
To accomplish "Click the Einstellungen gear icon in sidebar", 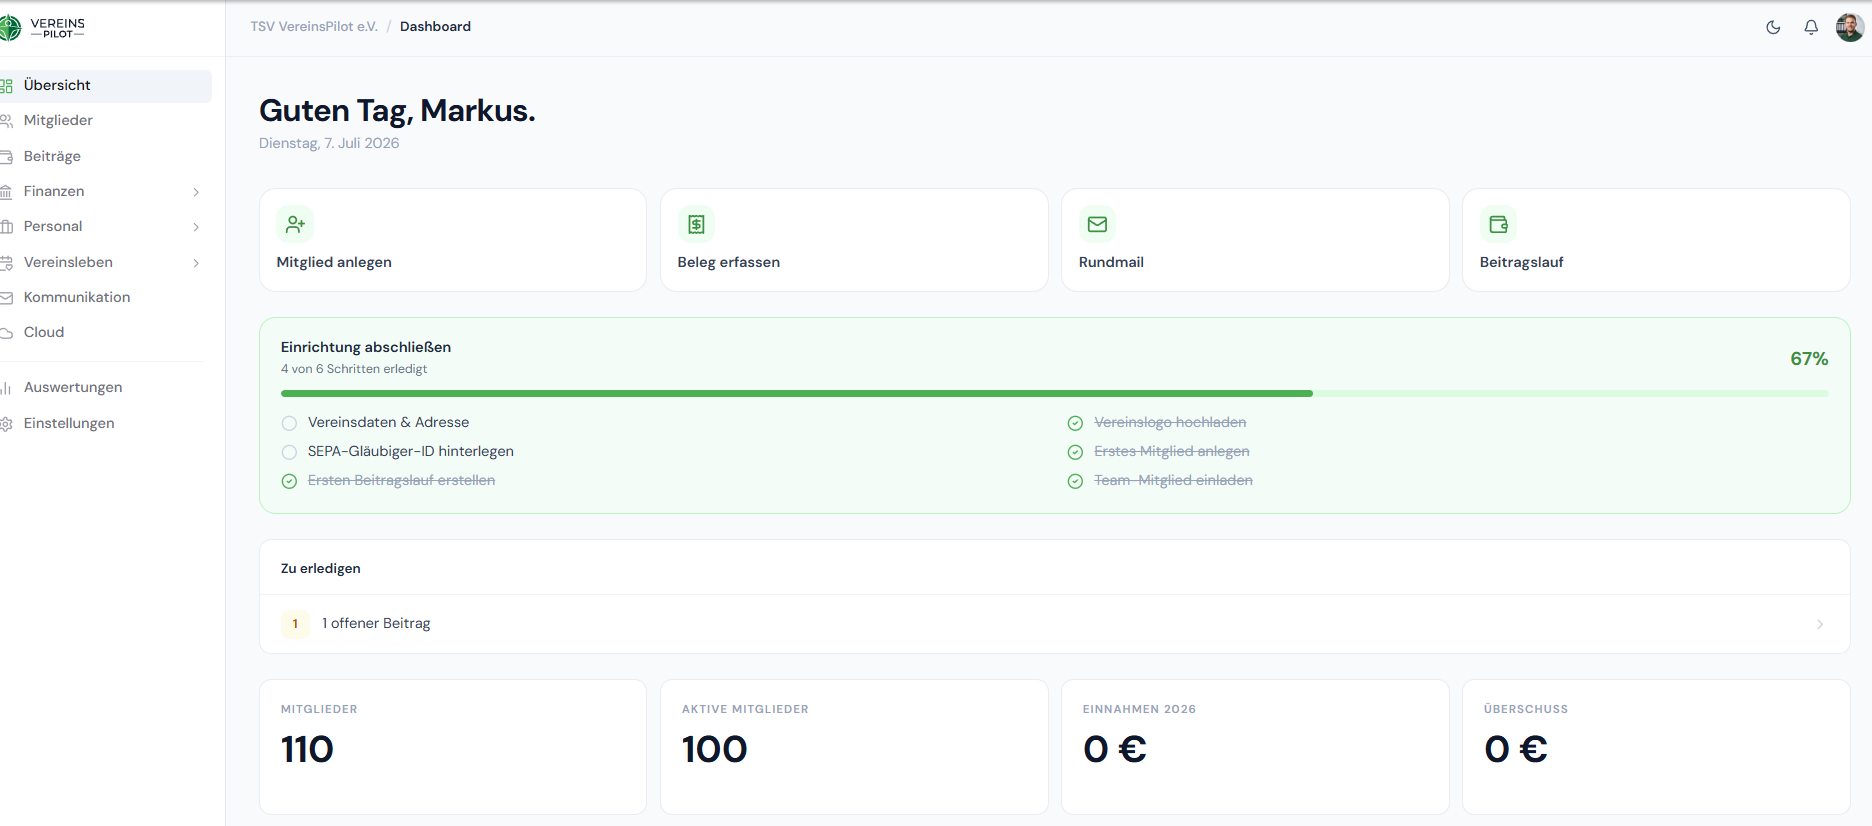I will (6, 424).
